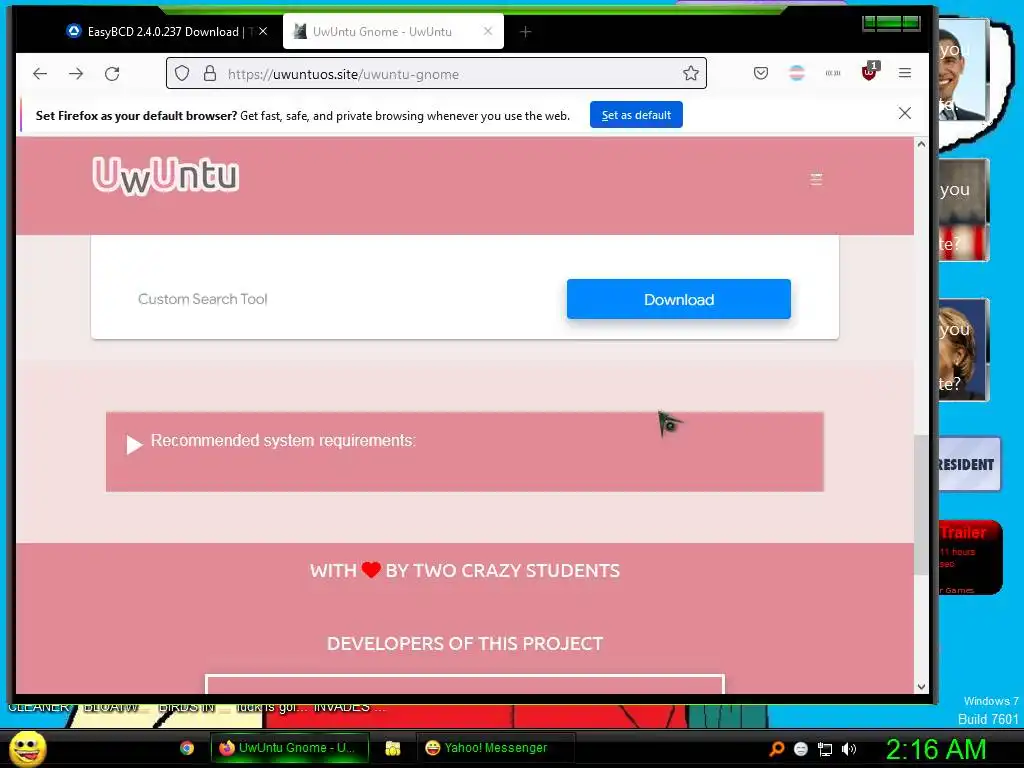Close the UwUntu Gnome tab
Screen dimensions: 1024x768
tap(488, 31)
